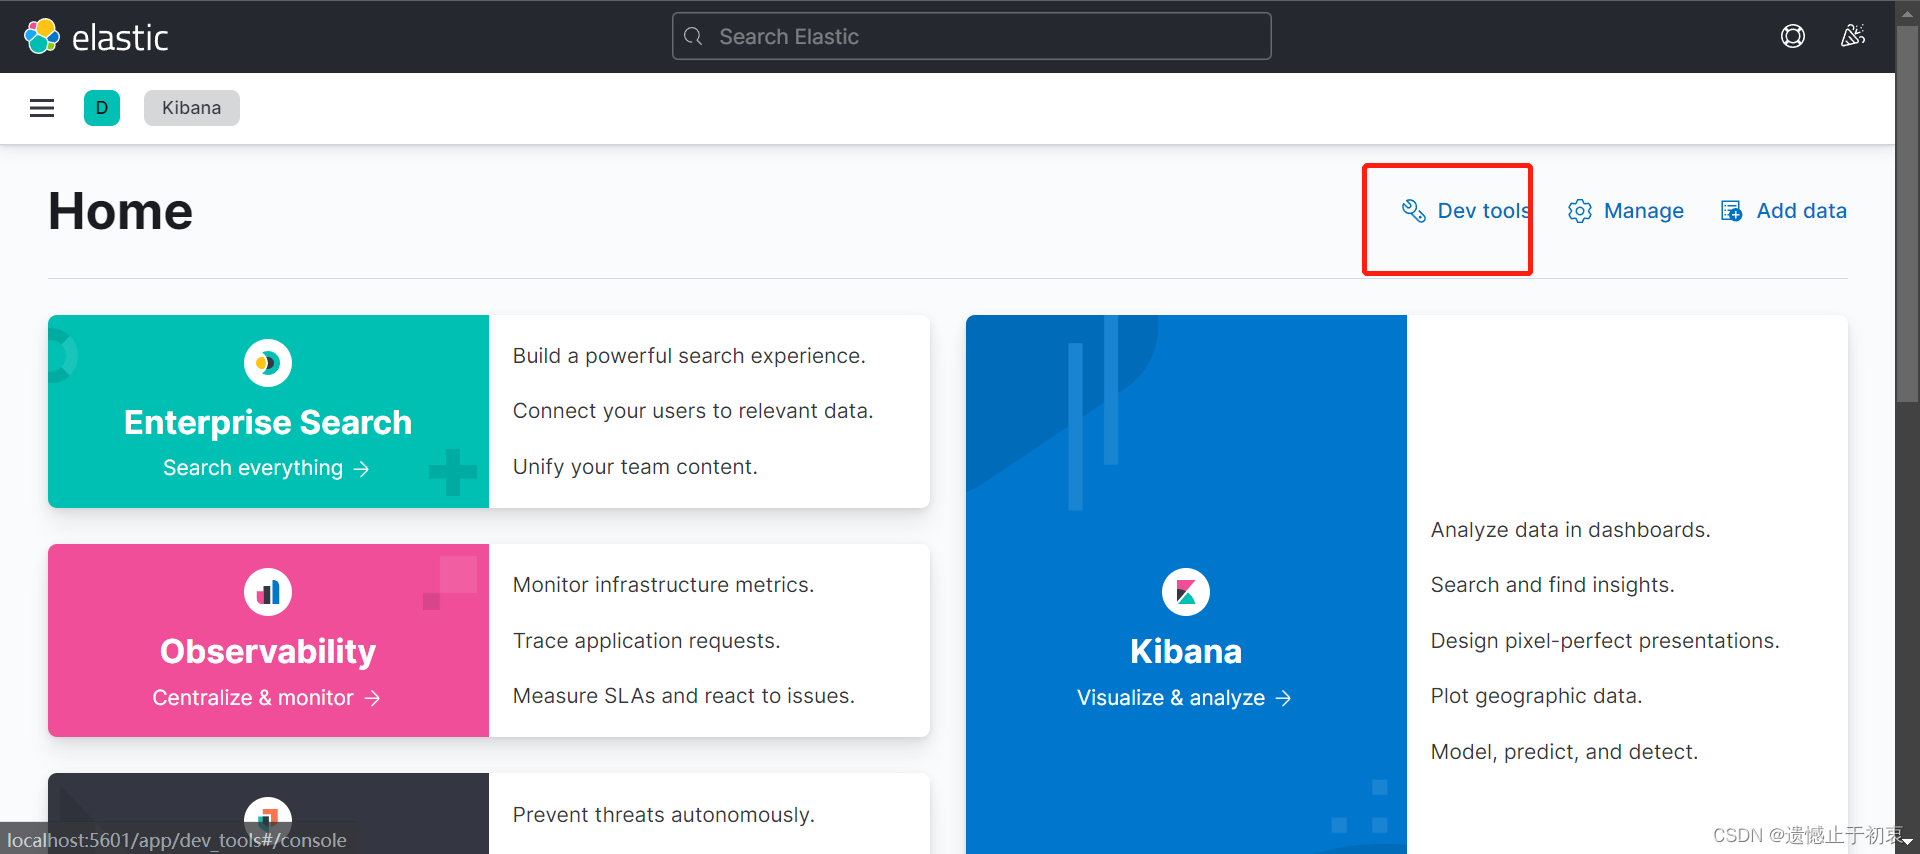This screenshot has width=1920, height=854.
Task: Click the Add data document icon
Action: click(1731, 211)
